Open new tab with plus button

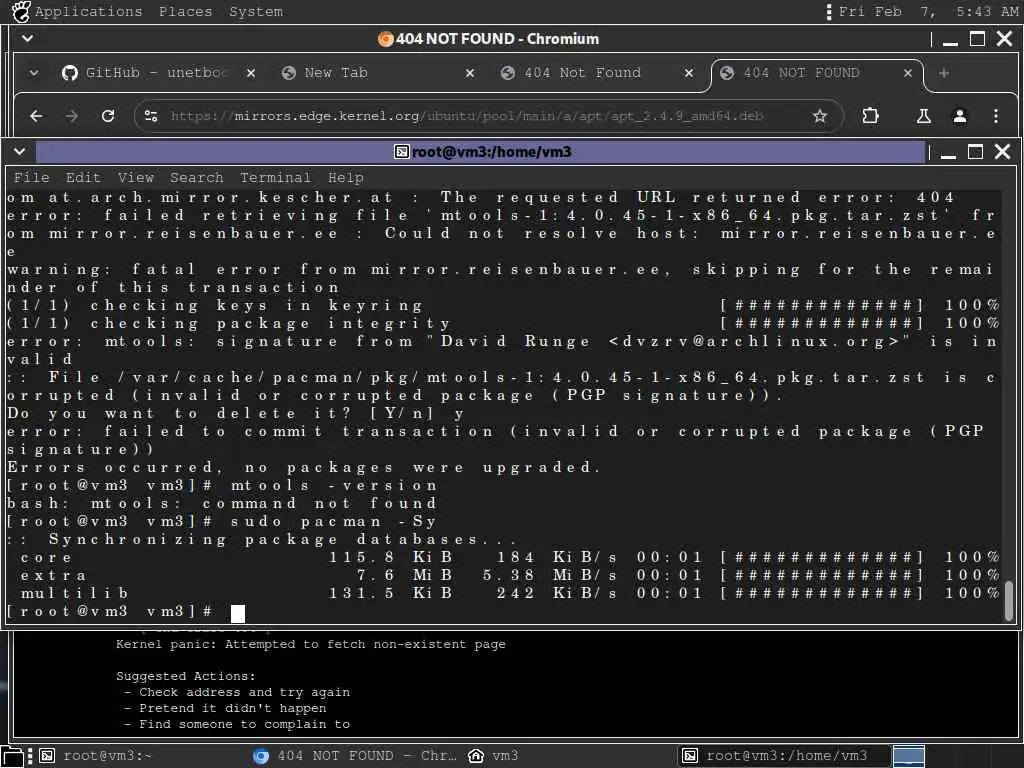point(944,73)
